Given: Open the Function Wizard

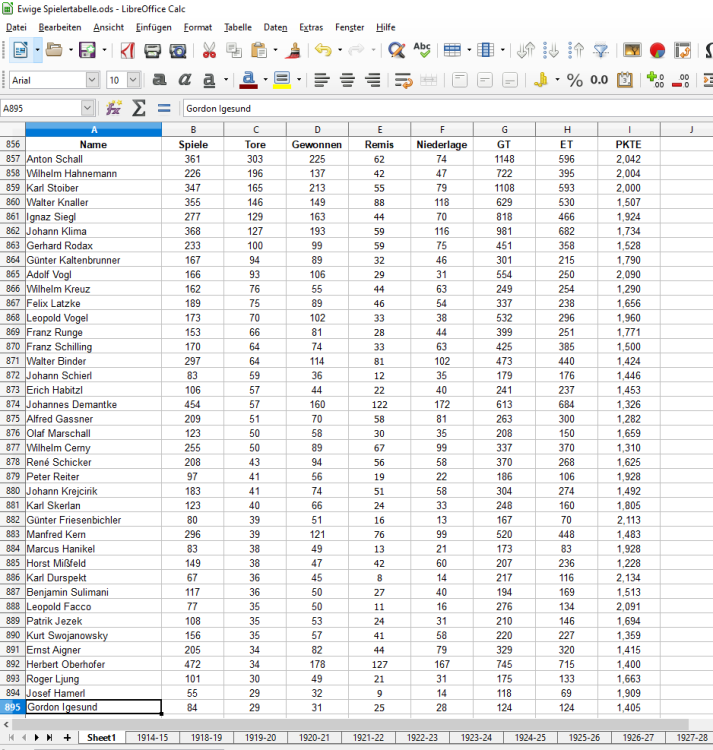Looking at the screenshot, I should point(114,108).
